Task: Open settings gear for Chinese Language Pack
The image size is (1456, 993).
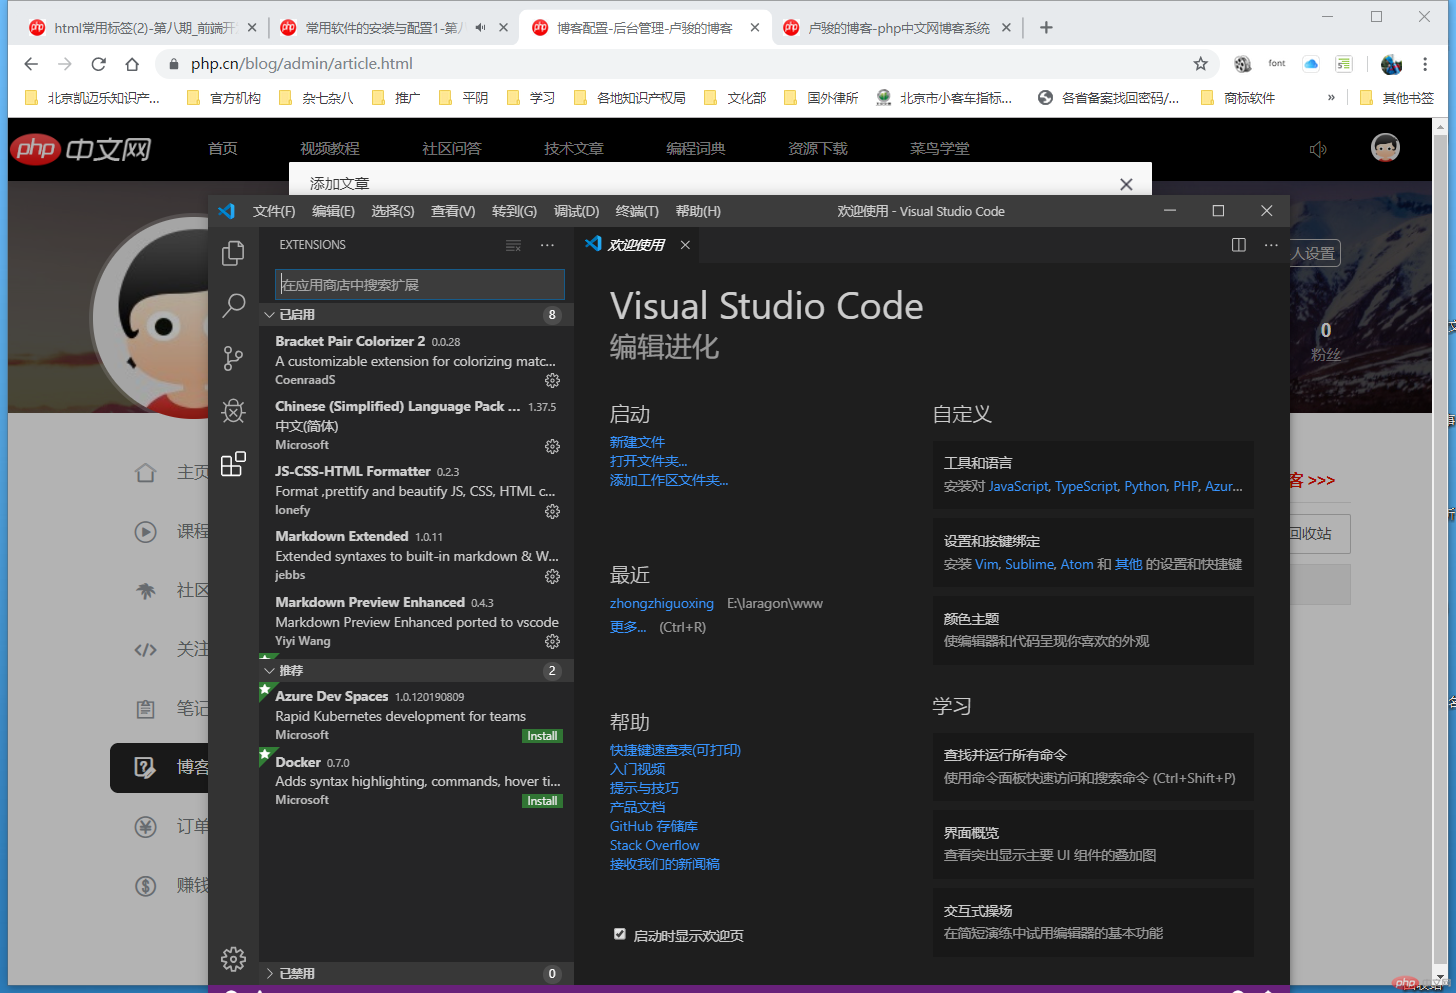Action: click(552, 446)
